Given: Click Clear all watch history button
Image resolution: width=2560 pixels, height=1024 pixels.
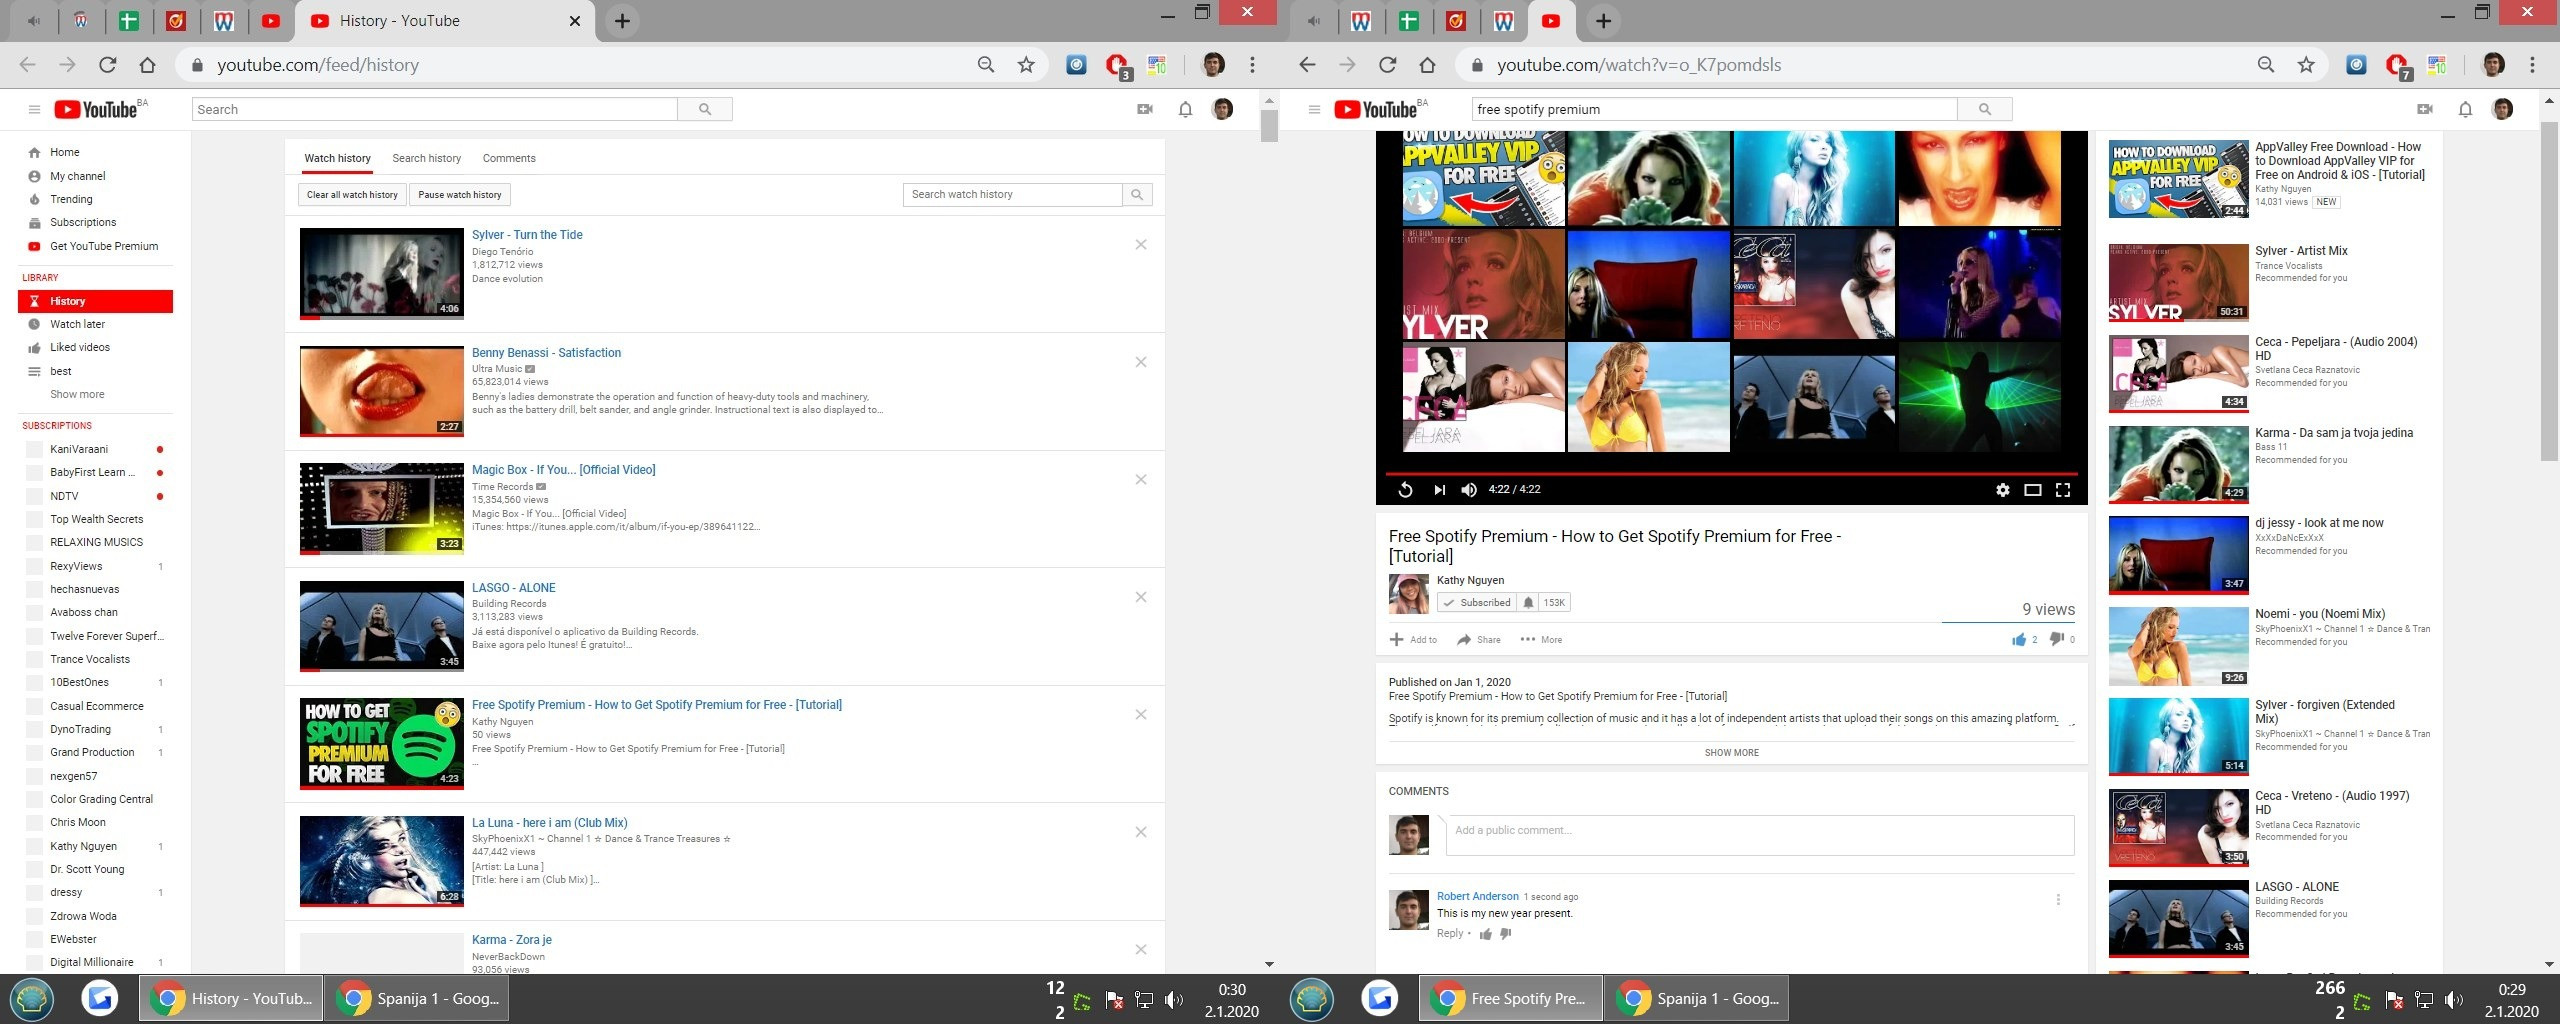Looking at the screenshot, I should 352,195.
